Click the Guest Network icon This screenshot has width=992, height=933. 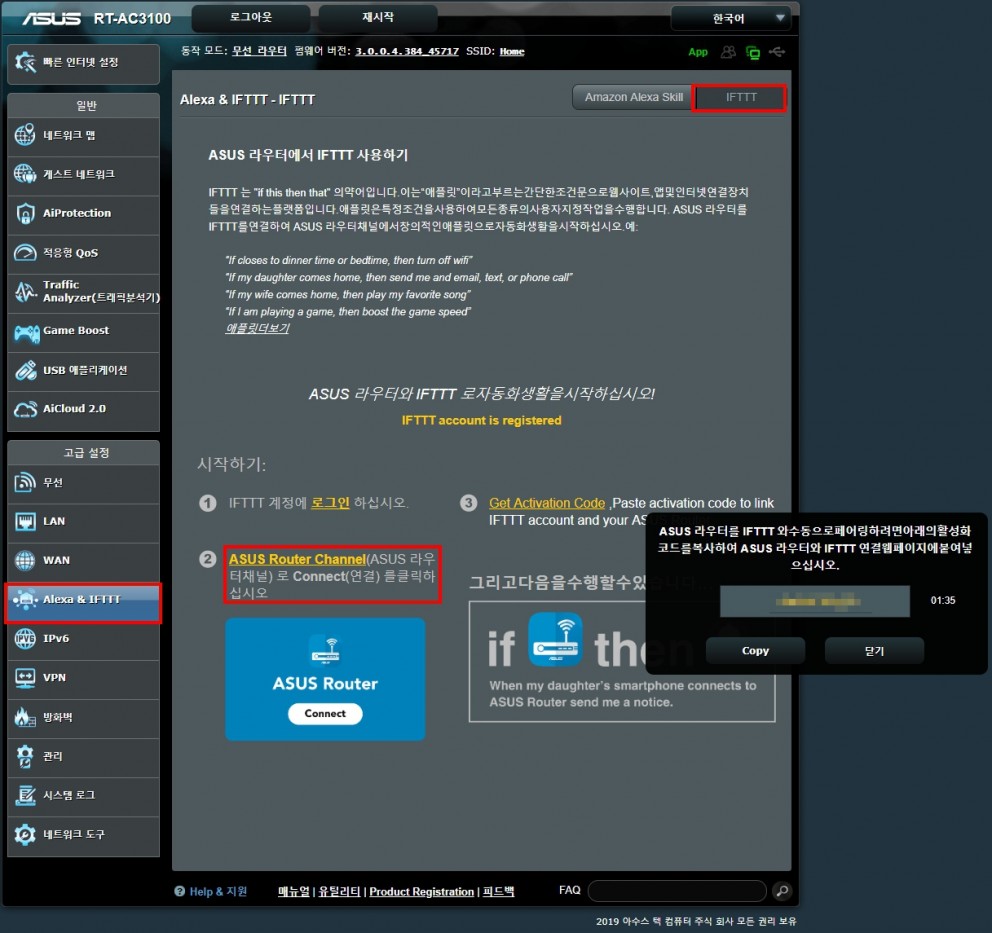click(x=25, y=174)
